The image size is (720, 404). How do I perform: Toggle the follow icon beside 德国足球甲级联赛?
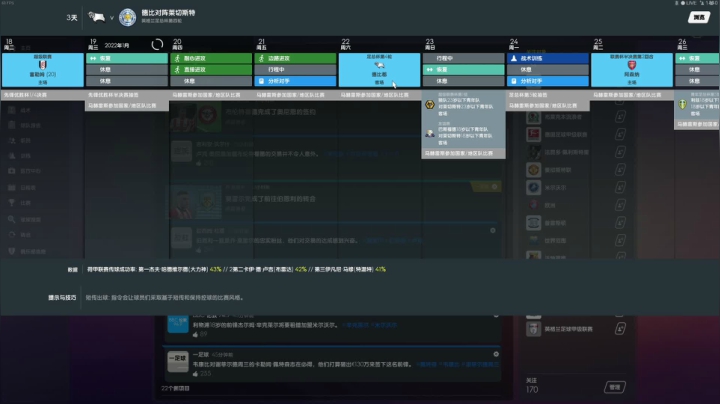click(620, 135)
